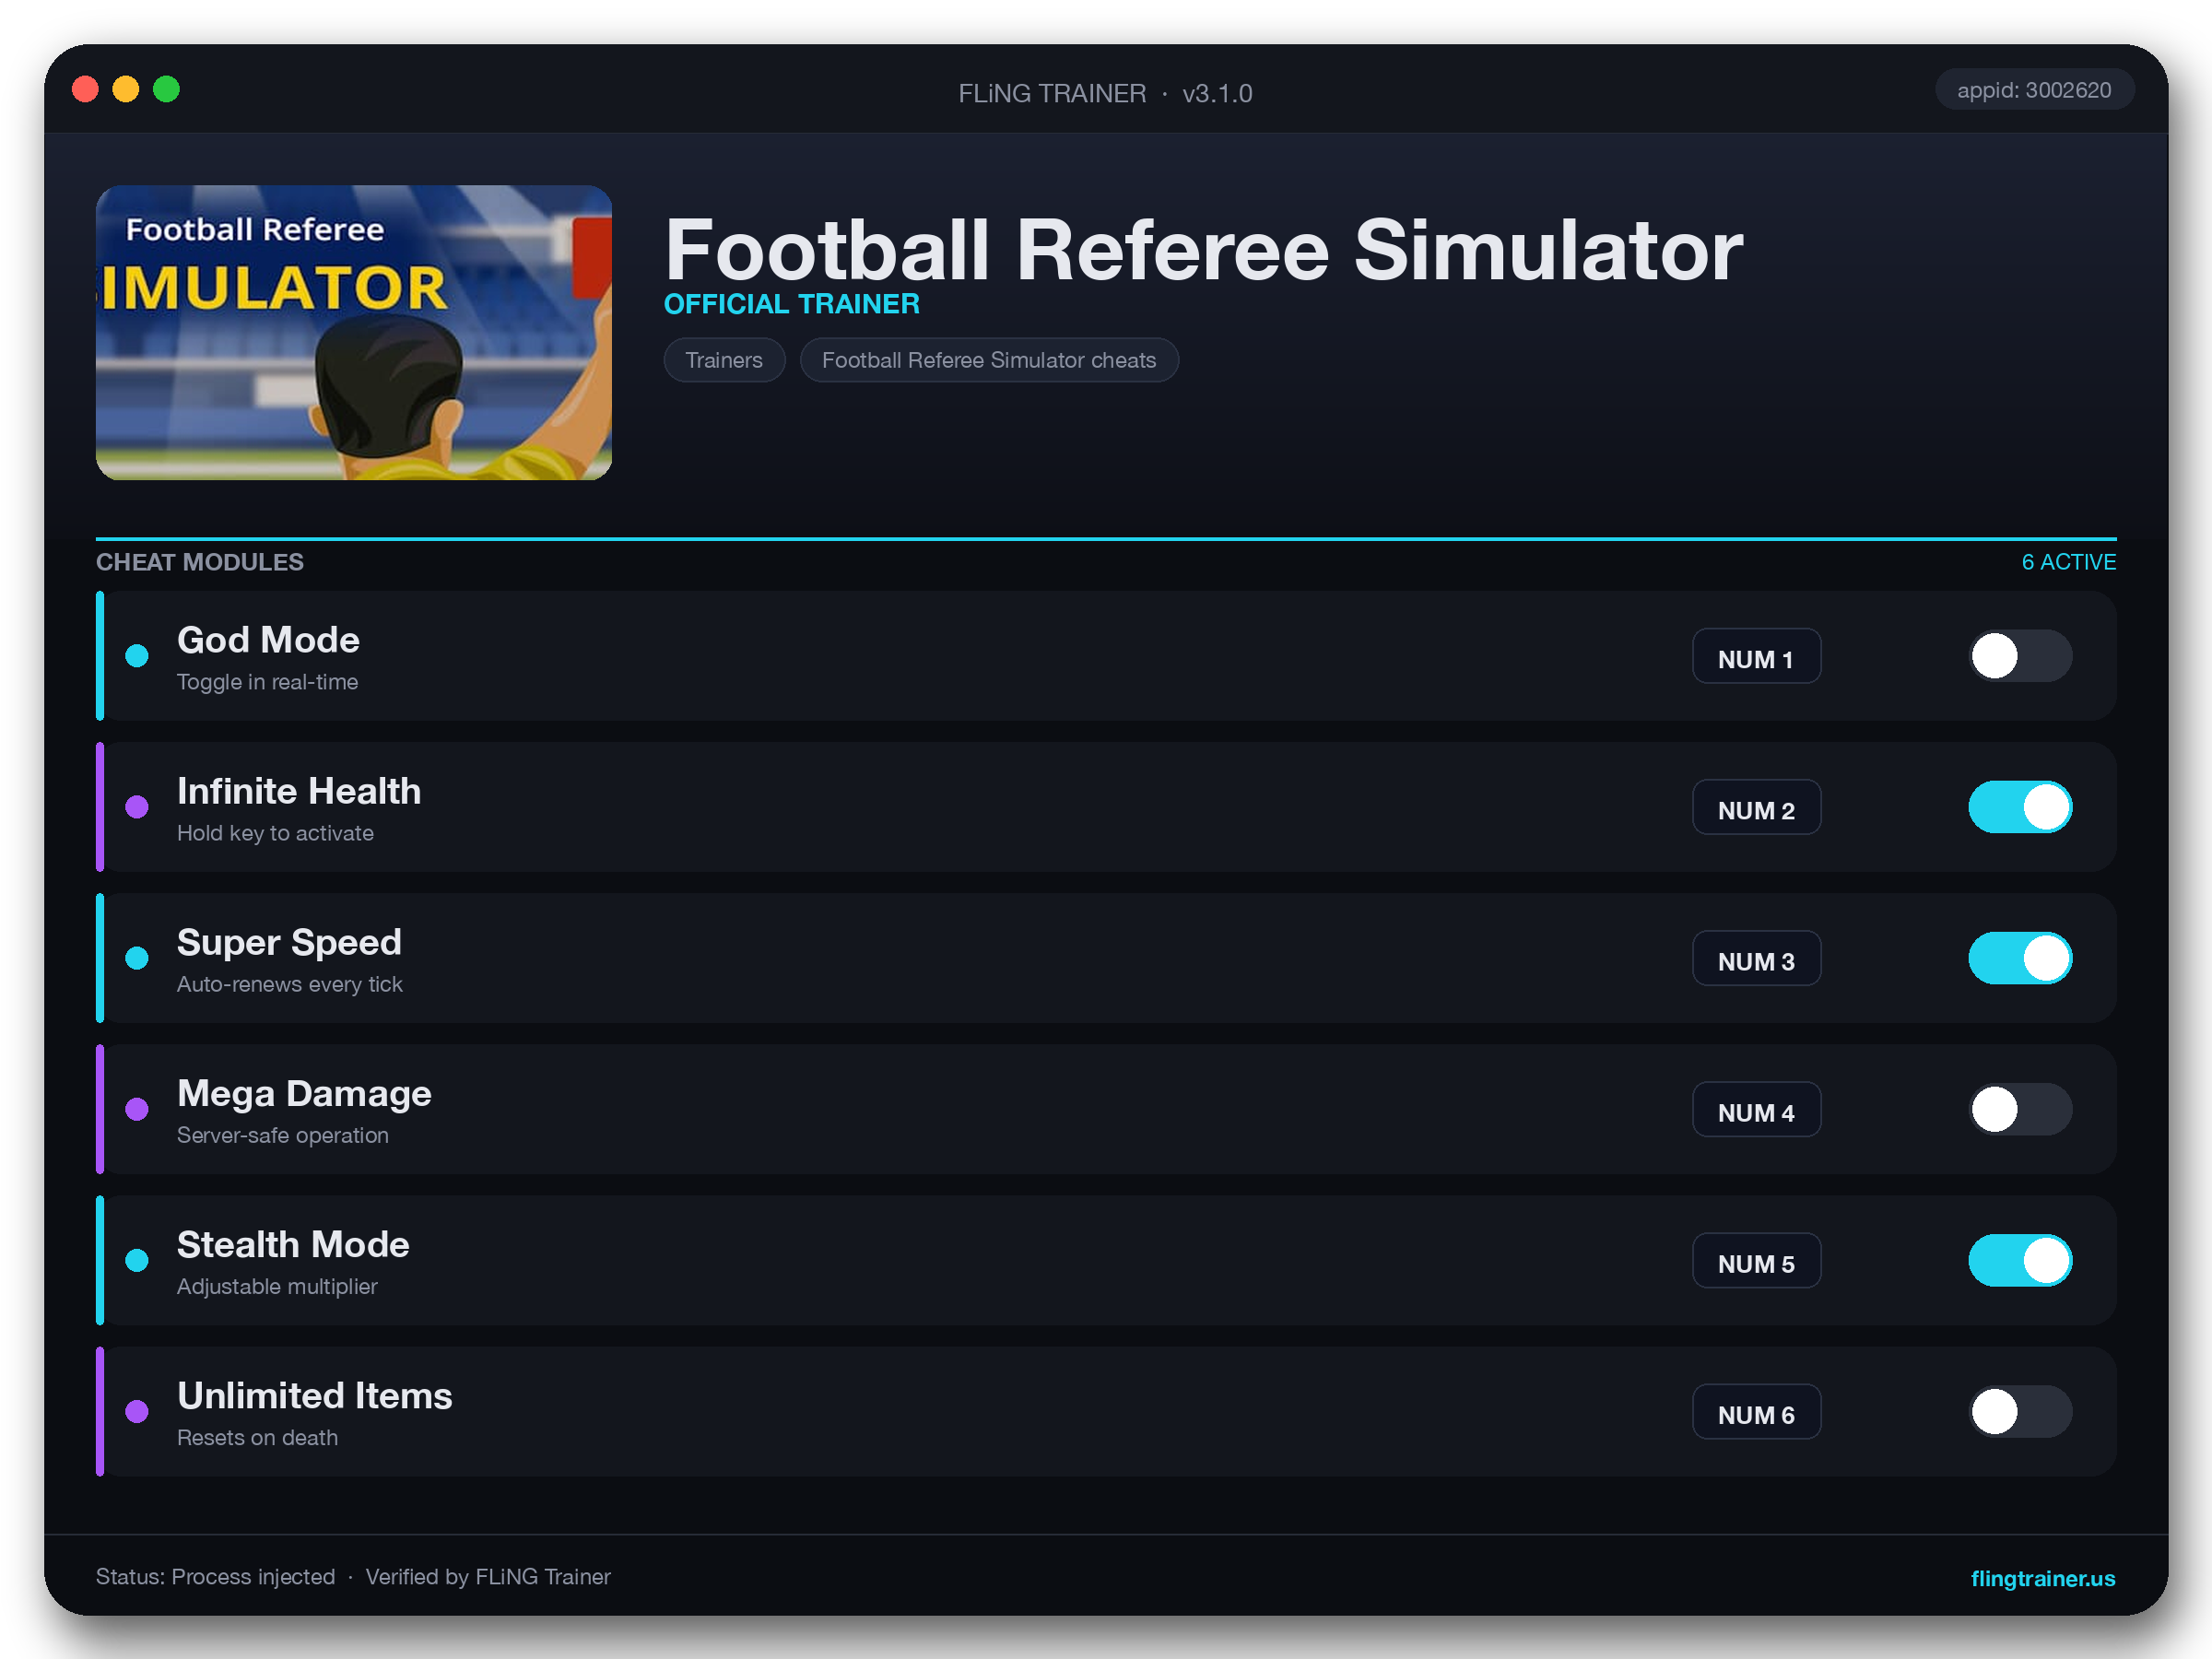Click the cyan dot beside Super Speed
The image size is (2212, 1659).
click(137, 958)
